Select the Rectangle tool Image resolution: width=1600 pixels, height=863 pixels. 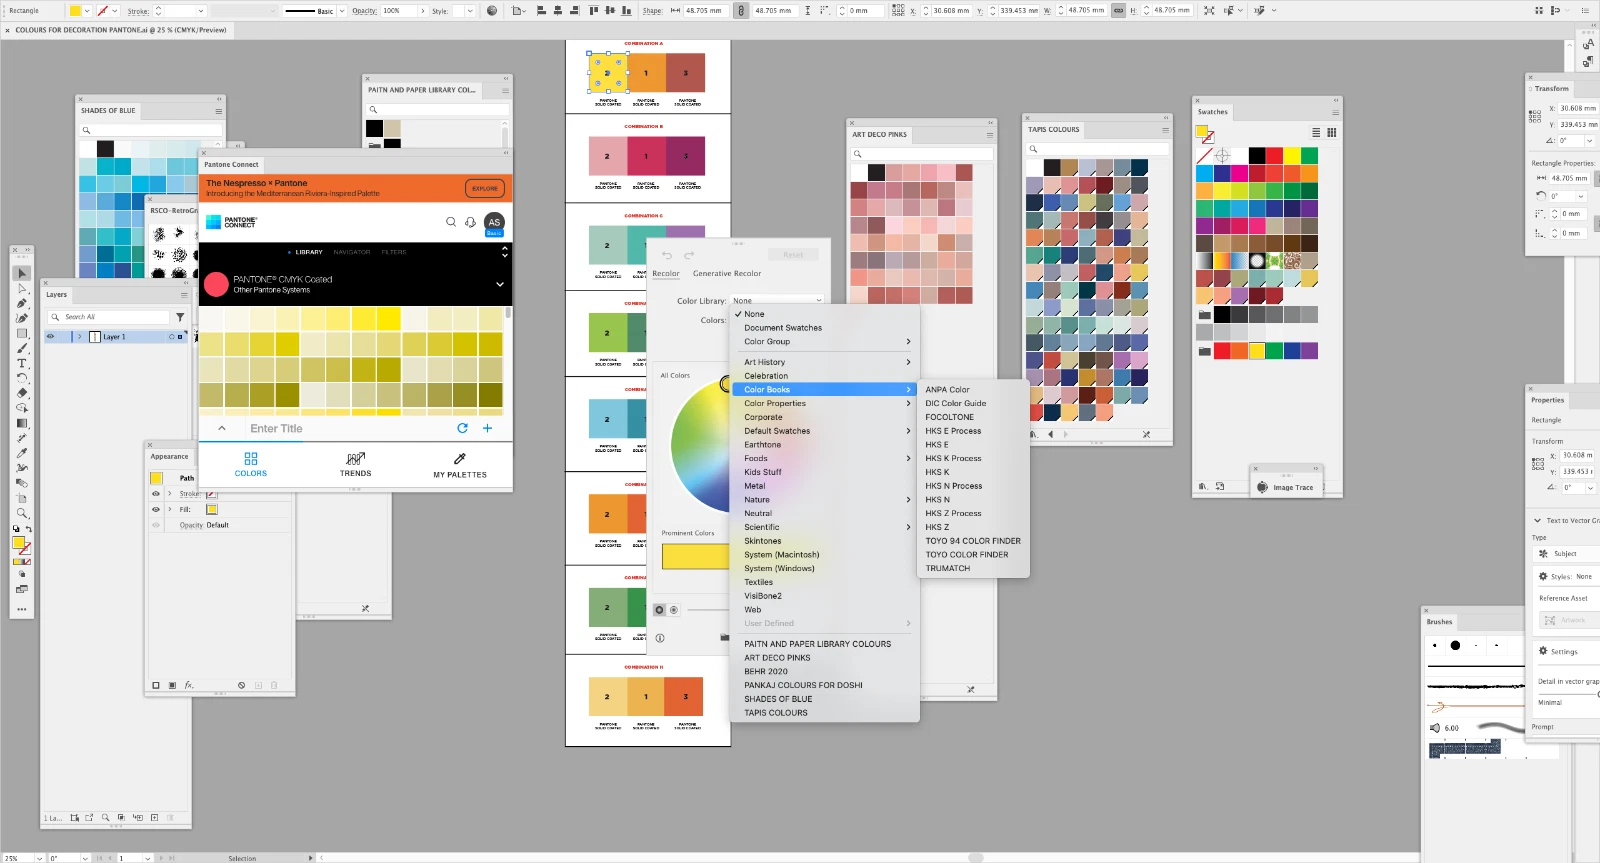22,333
